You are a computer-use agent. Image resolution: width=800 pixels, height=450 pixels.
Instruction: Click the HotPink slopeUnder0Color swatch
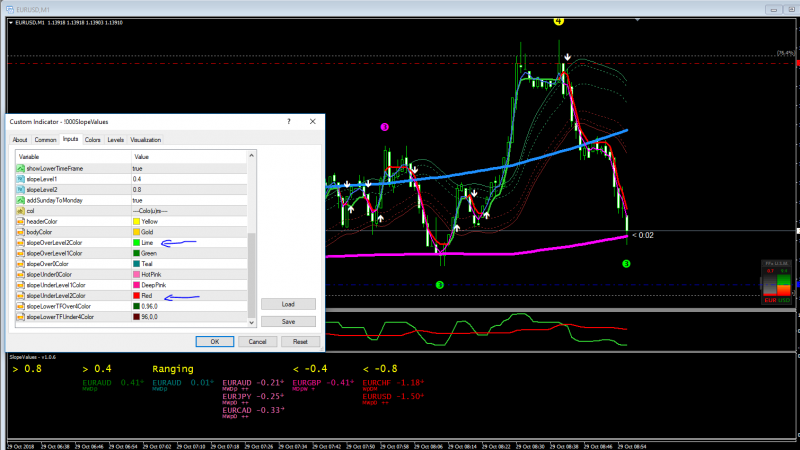click(x=136, y=274)
